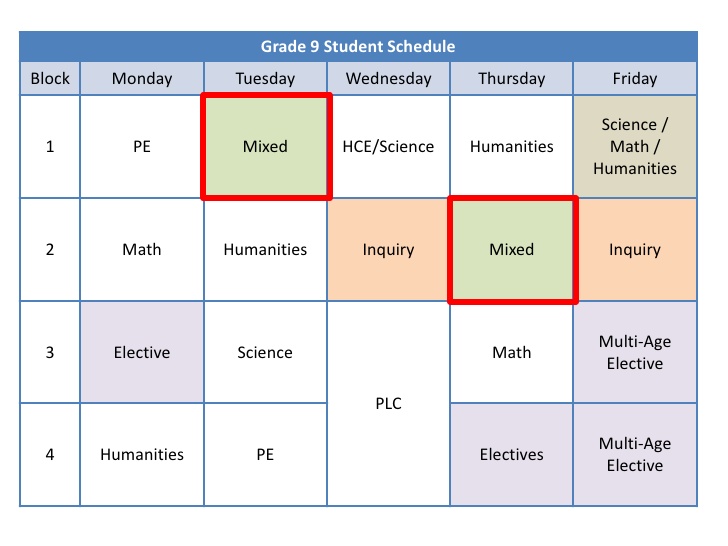Click the Friday column header
The width and height of the screenshot is (728, 546).
635,78
